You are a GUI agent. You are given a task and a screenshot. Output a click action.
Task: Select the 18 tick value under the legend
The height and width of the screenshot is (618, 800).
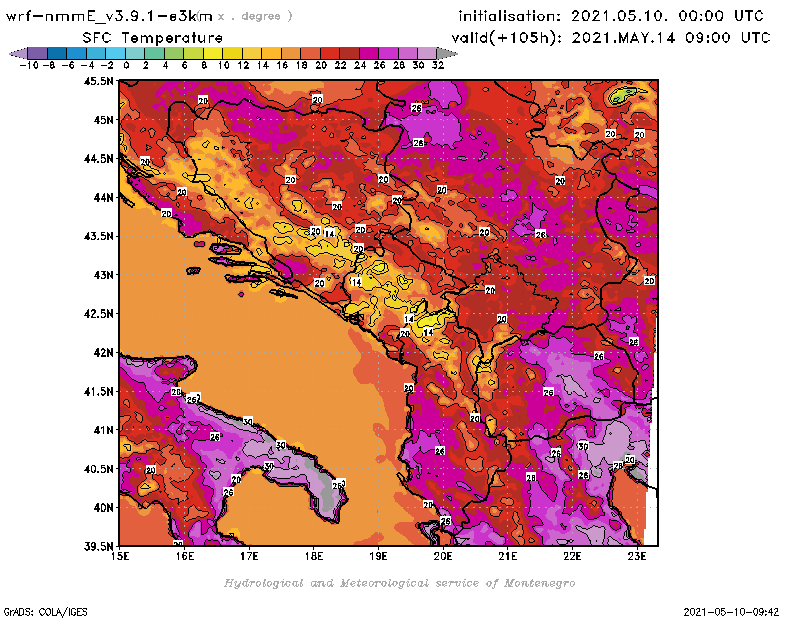coord(302,65)
